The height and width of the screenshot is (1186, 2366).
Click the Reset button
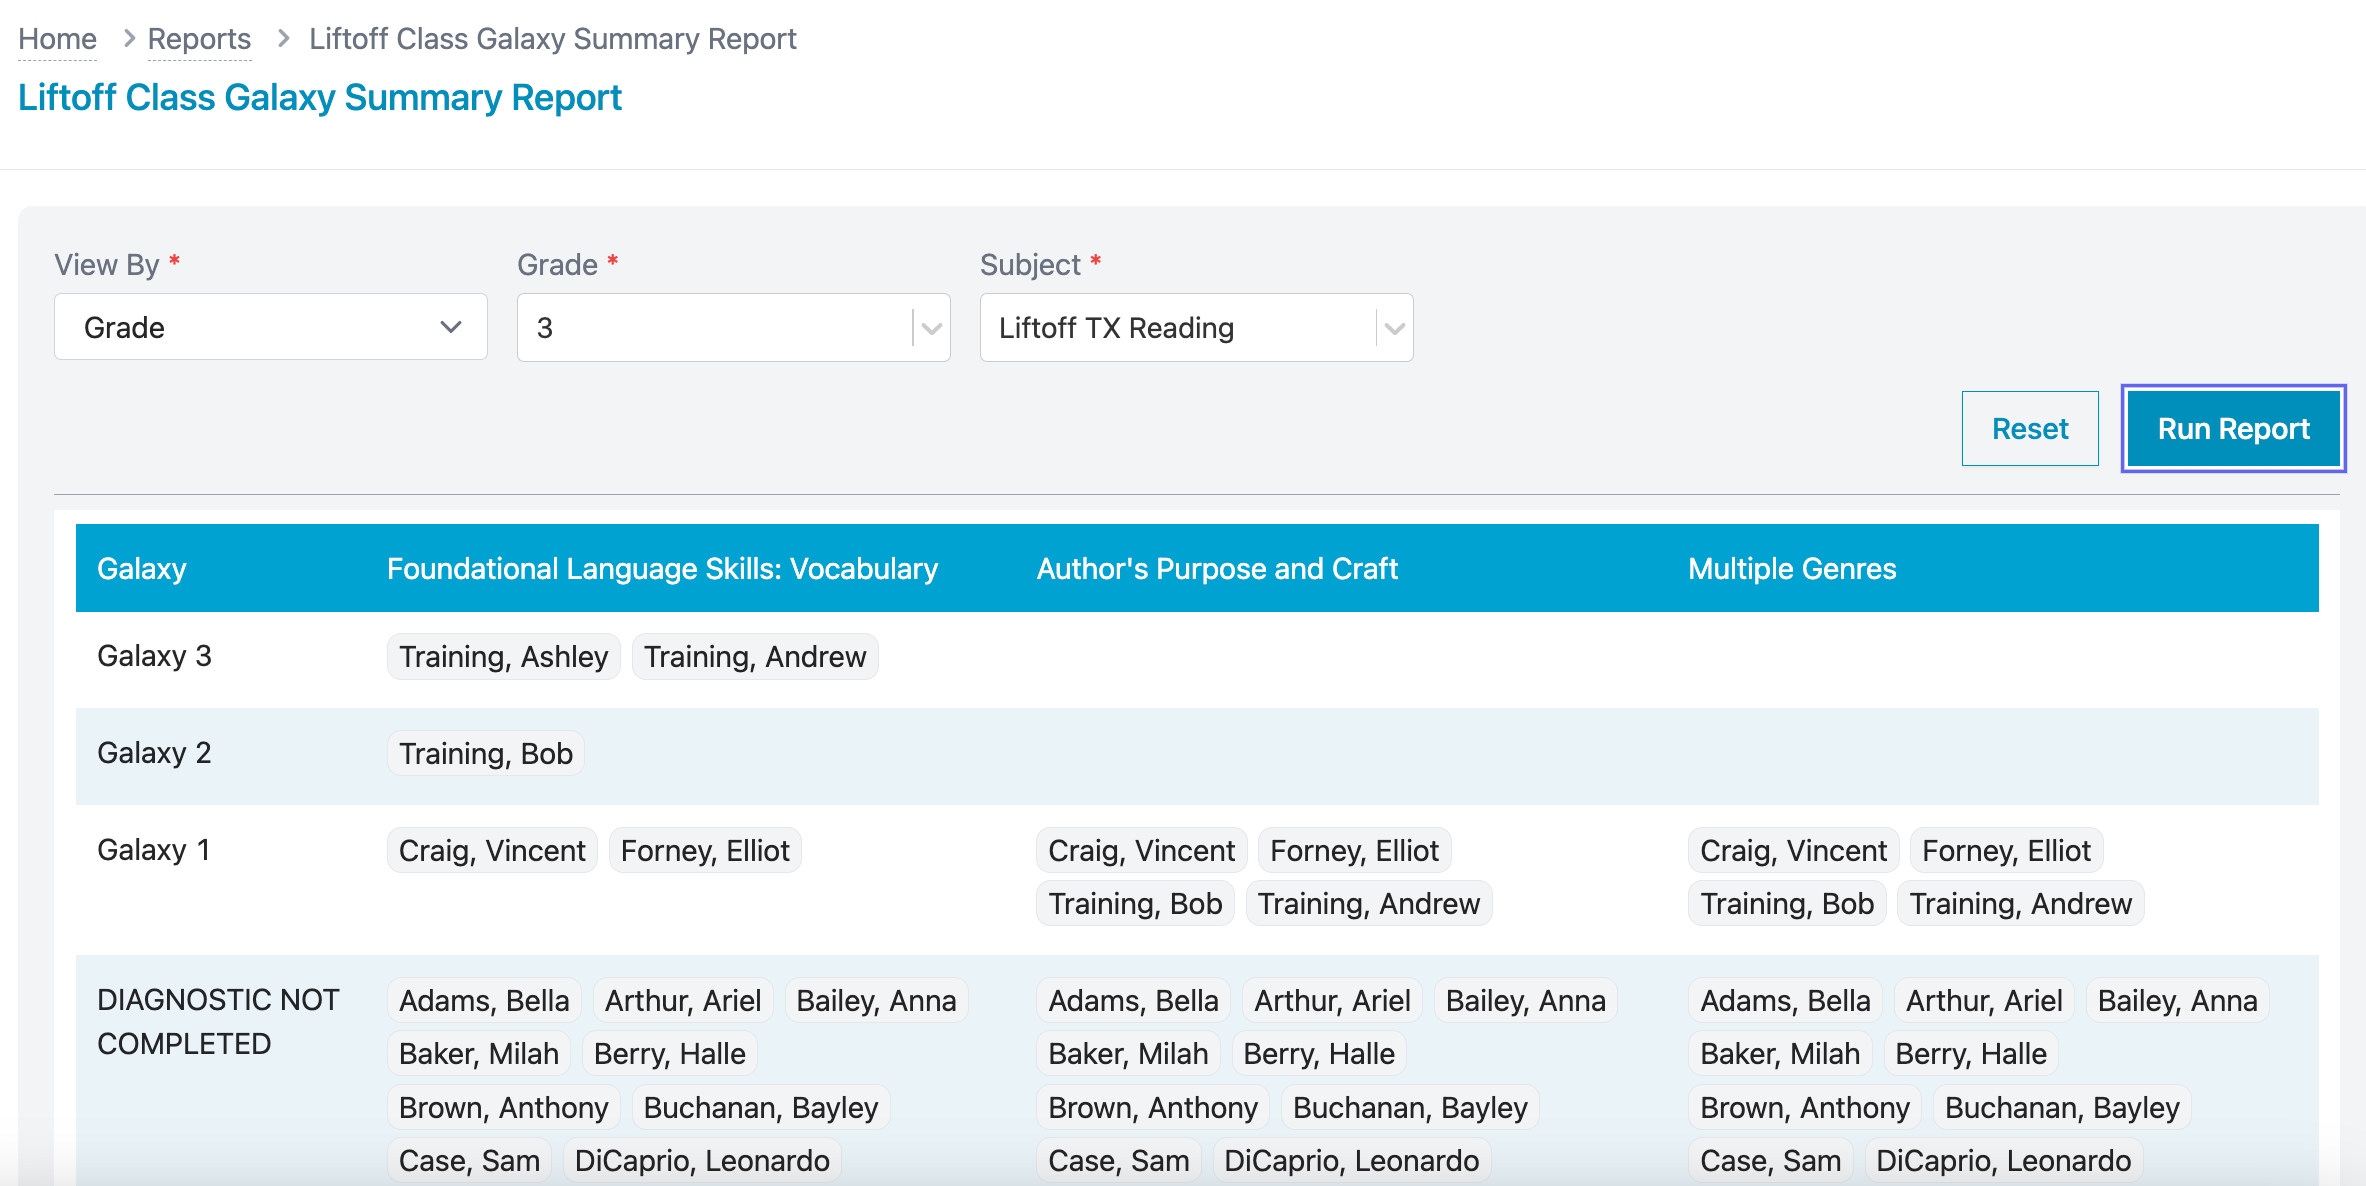[x=2030, y=428]
